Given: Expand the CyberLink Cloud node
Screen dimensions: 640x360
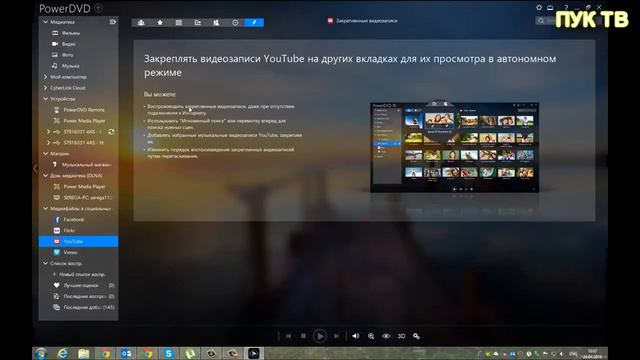Looking at the screenshot, I should pos(45,88).
